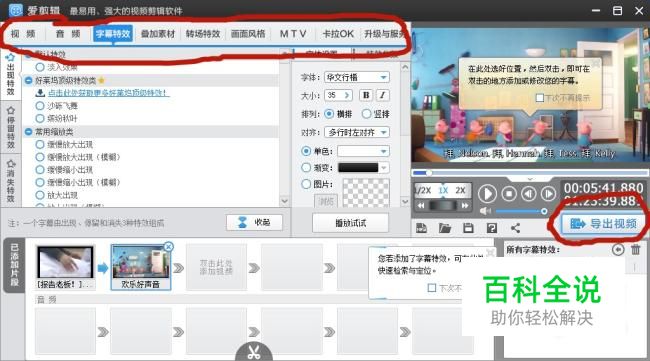Viewport: 650px width, 361px height.
Task: Click the download icon beside the Hollywood effects link
Action: [40, 93]
